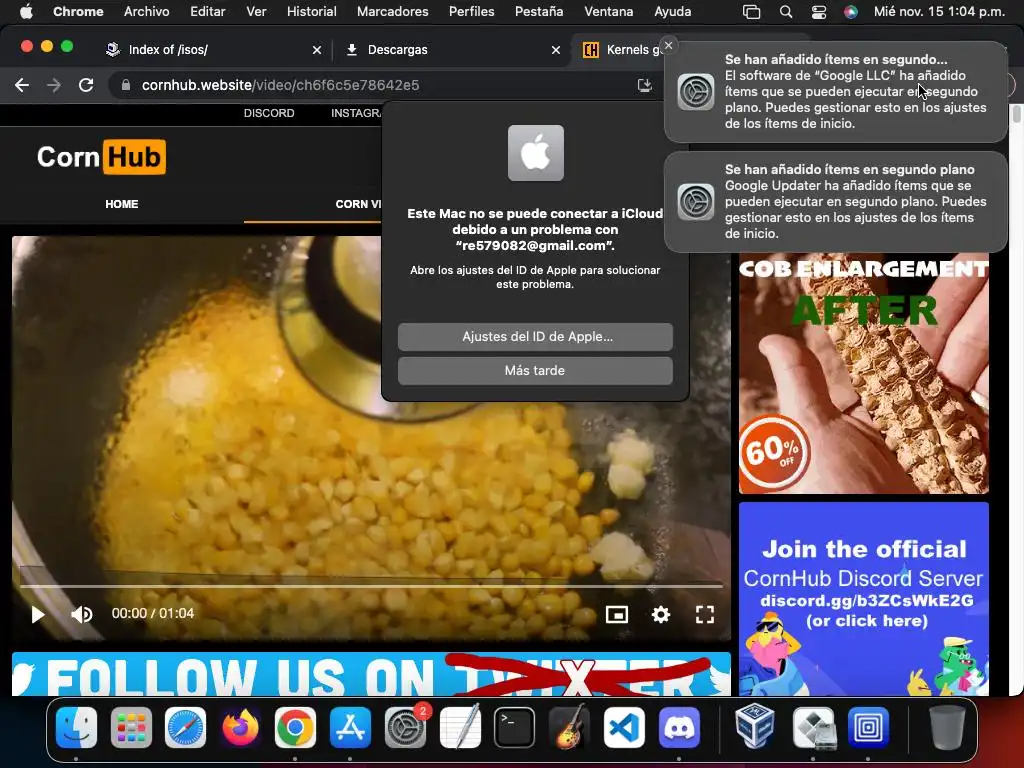
Task: Open TextEdit from the Dock
Action: tap(460, 727)
